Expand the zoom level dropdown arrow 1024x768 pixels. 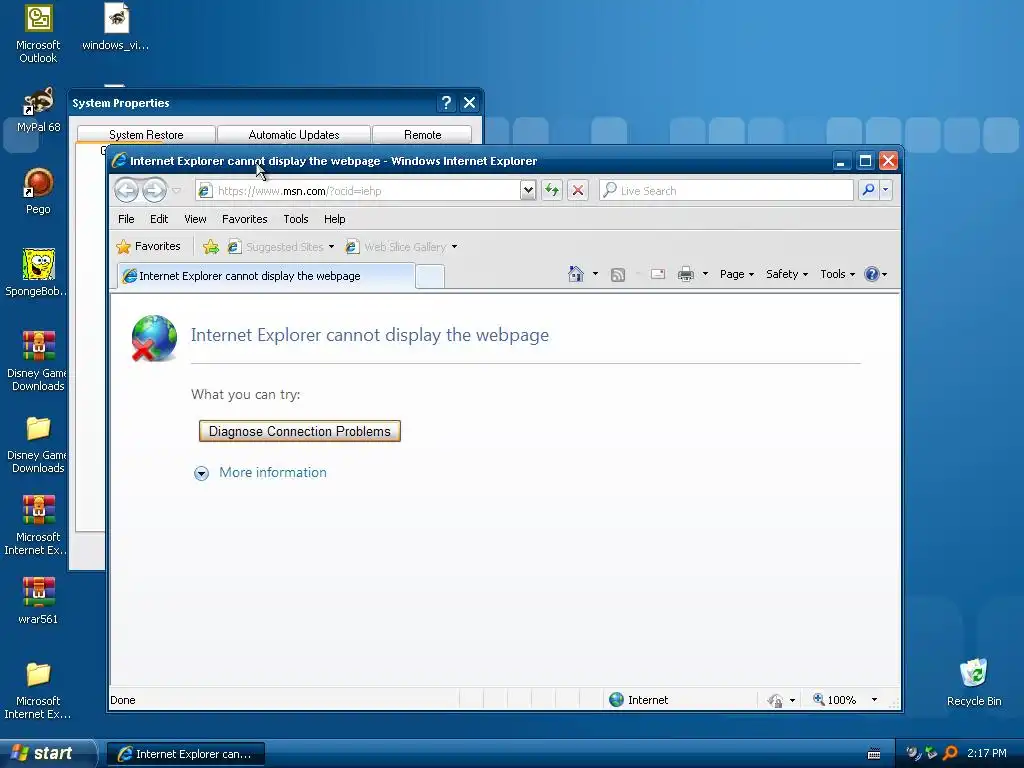[x=874, y=700]
